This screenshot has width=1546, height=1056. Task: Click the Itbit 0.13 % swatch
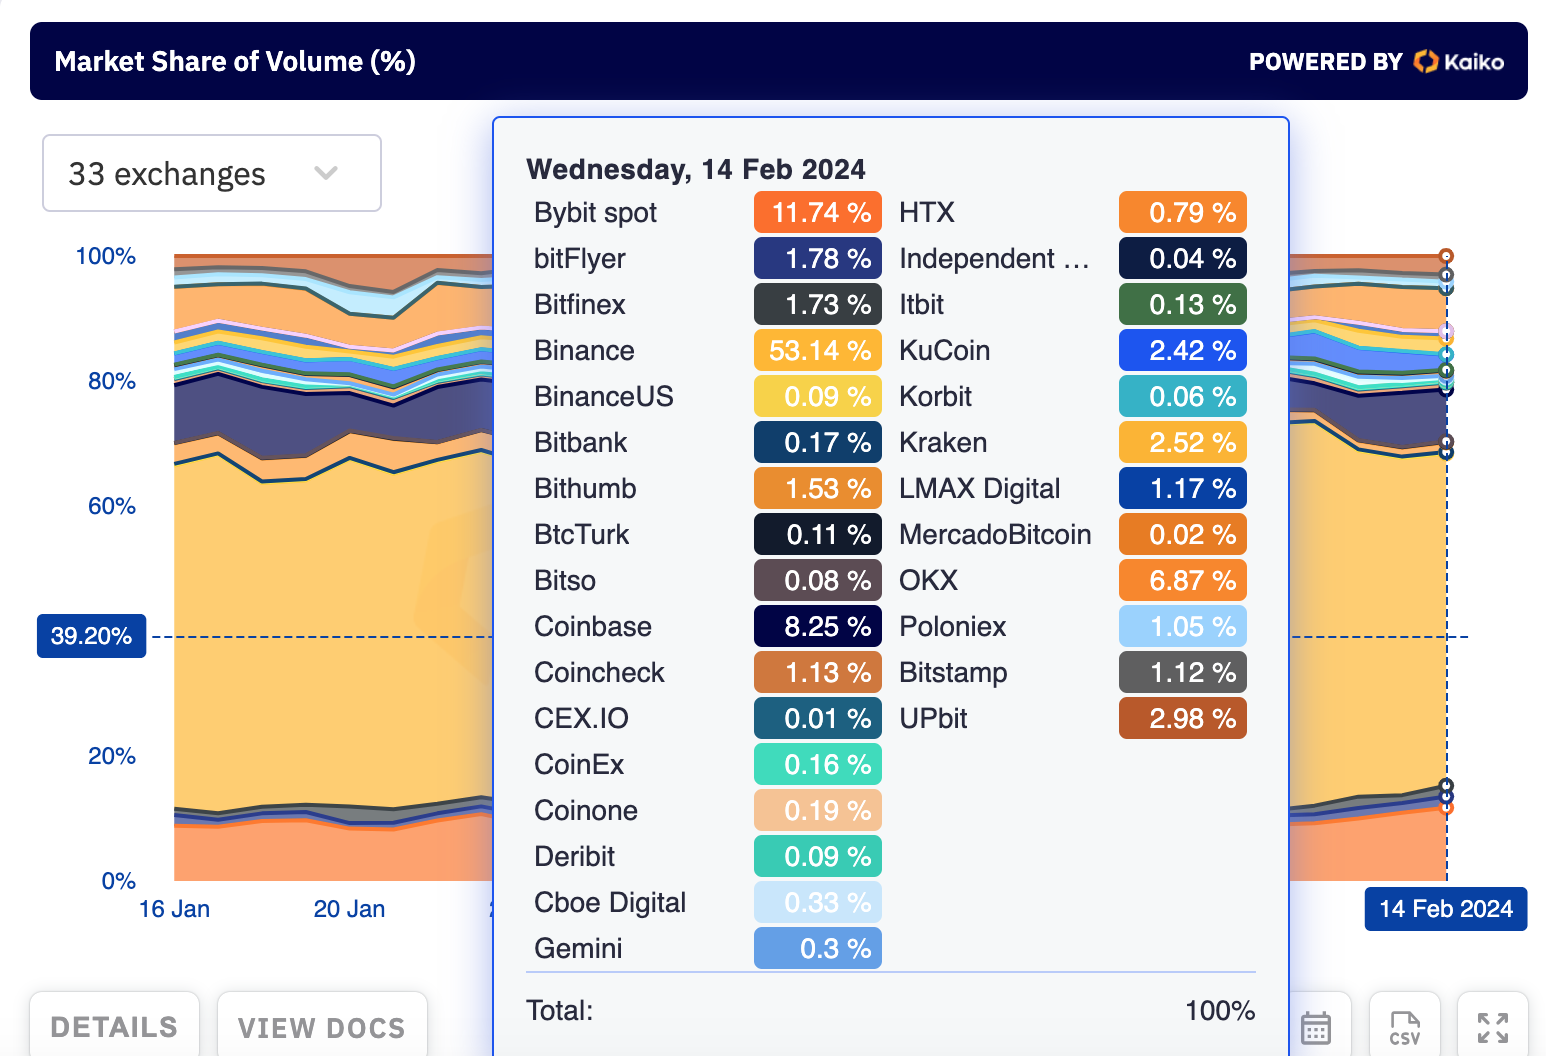[x=1183, y=305]
